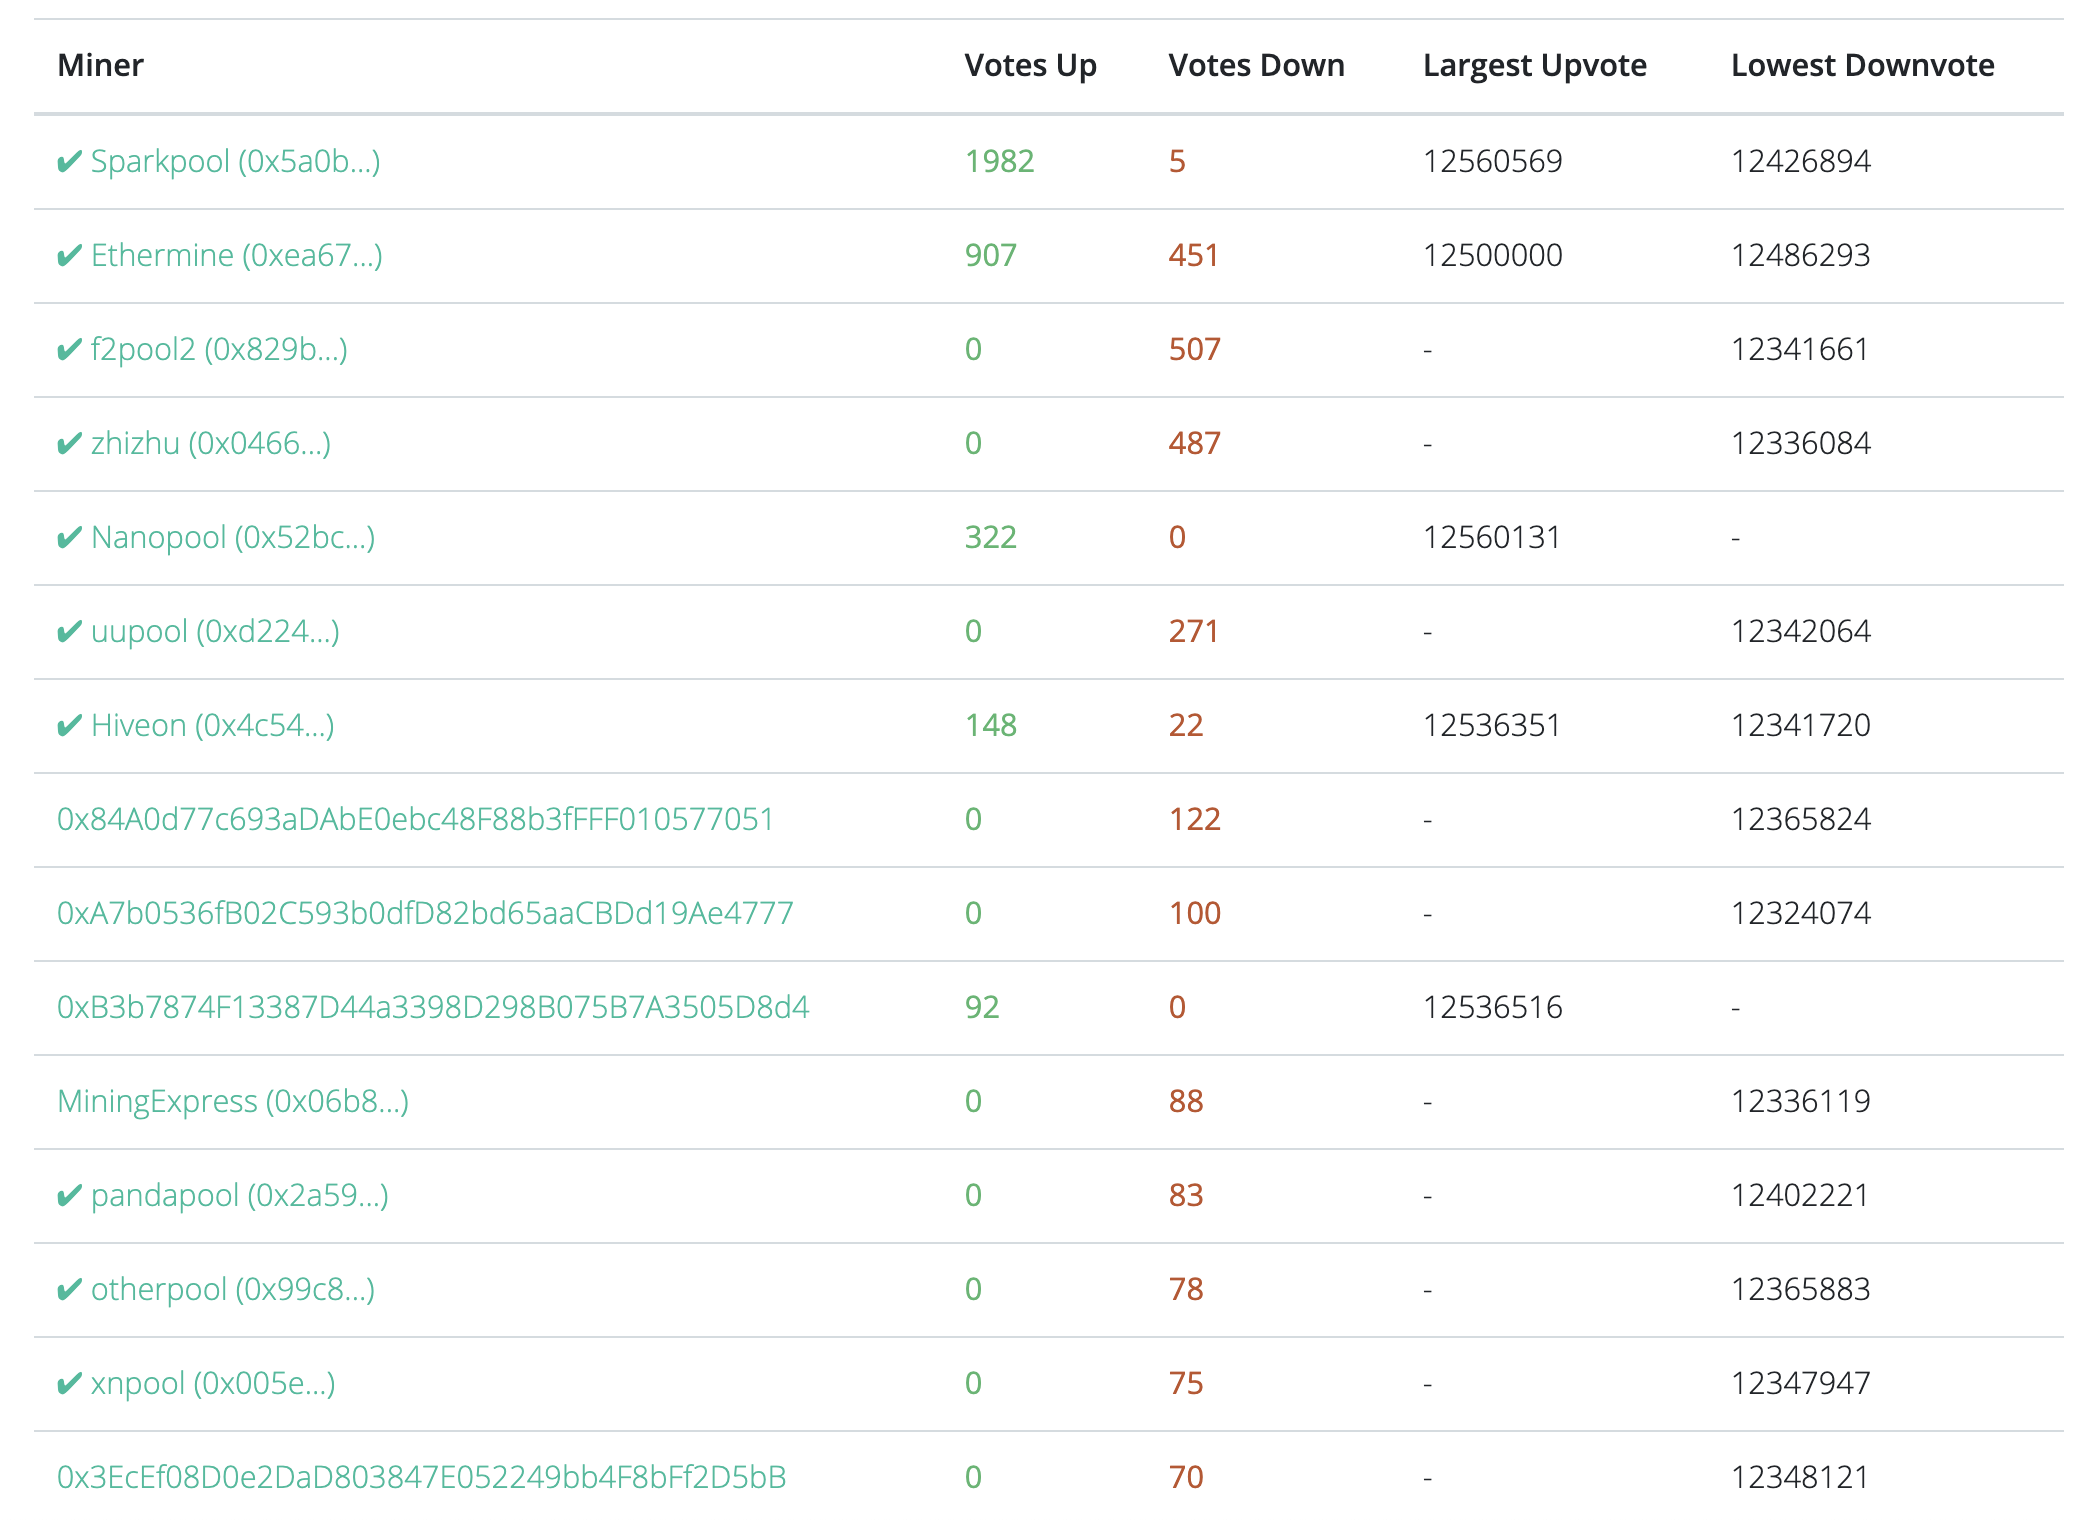Click the checkmark icon next to zhizhu
This screenshot has width=2088, height=1520.
(69, 443)
